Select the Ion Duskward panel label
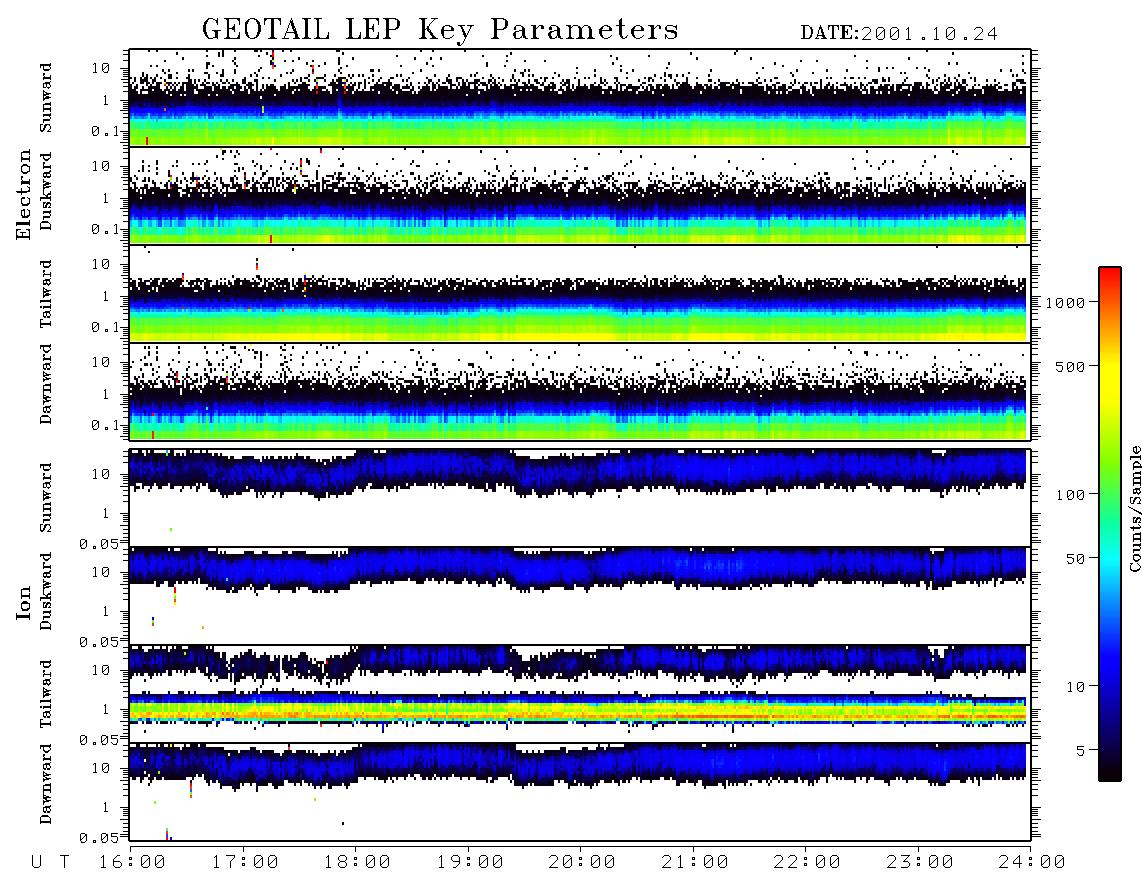 pyautogui.click(x=46, y=591)
